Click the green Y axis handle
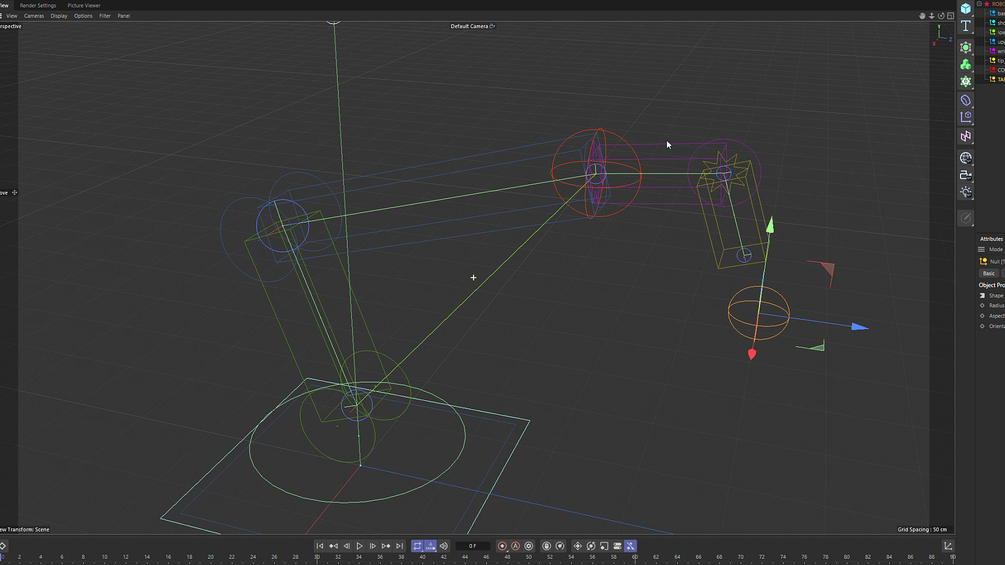This screenshot has width=1005, height=565. point(770,224)
